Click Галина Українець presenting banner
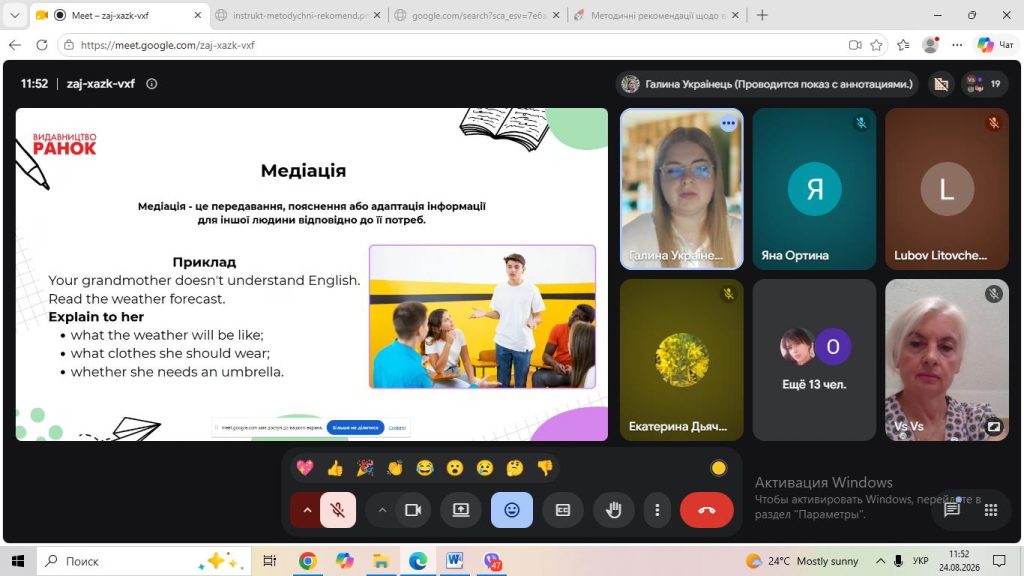The width and height of the screenshot is (1024, 576). pos(767,84)
